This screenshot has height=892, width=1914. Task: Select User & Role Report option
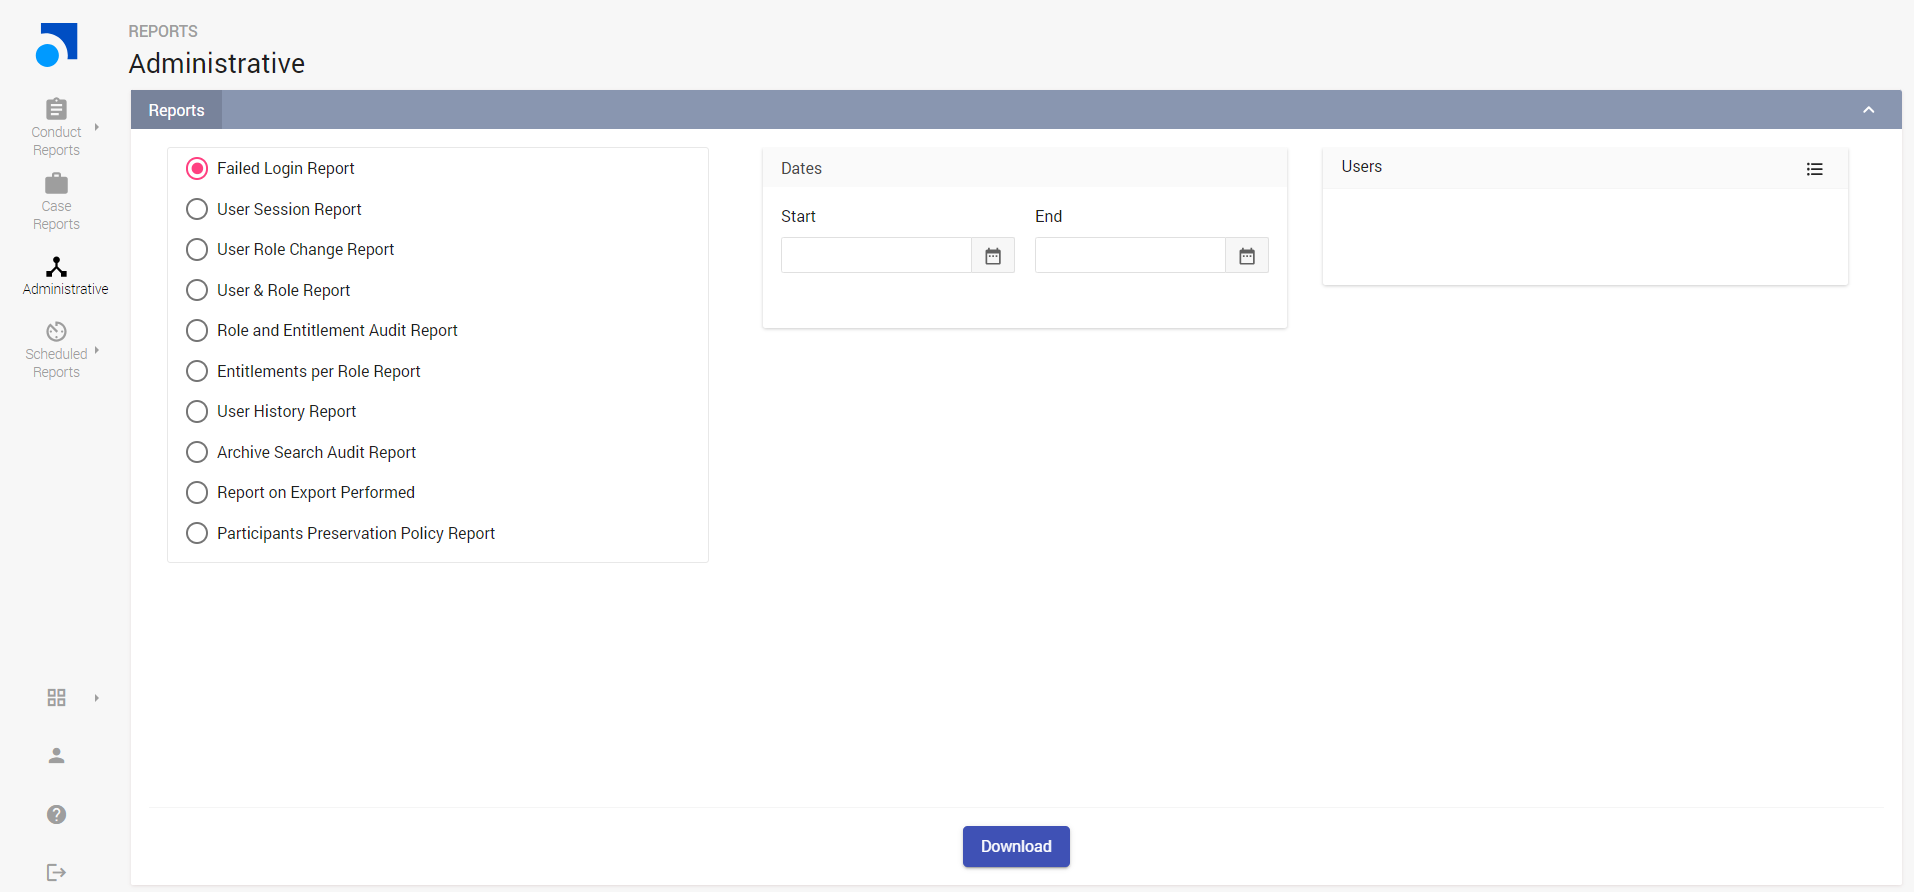tap(268, 290)
